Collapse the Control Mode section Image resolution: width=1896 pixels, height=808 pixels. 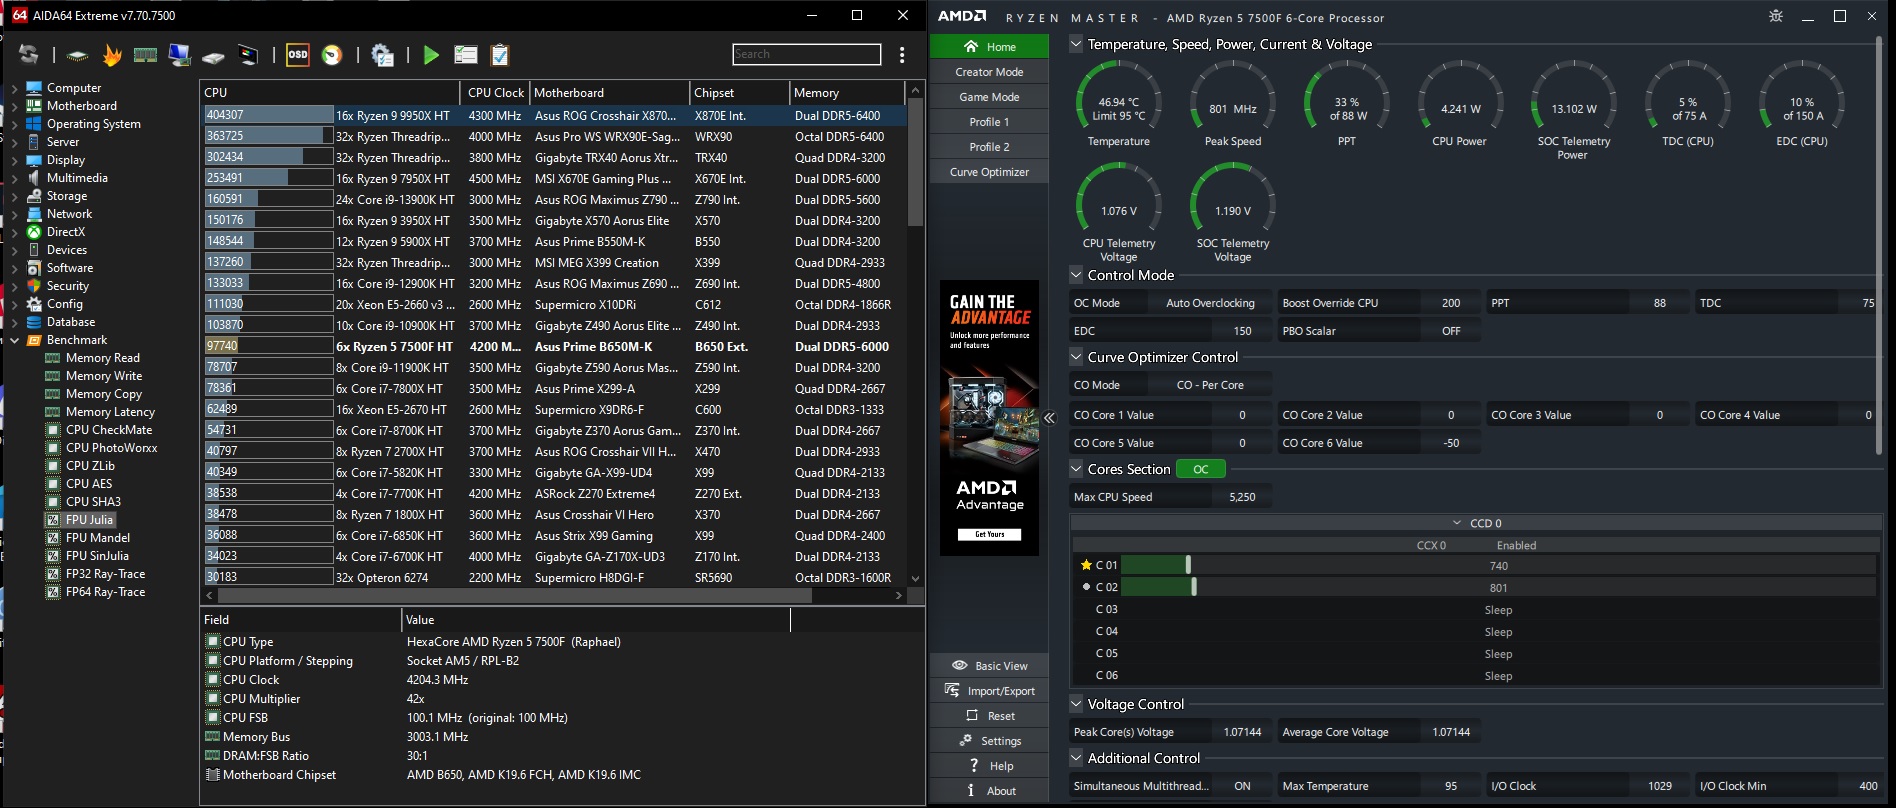pyautogui.click(x=1076, y=275)
